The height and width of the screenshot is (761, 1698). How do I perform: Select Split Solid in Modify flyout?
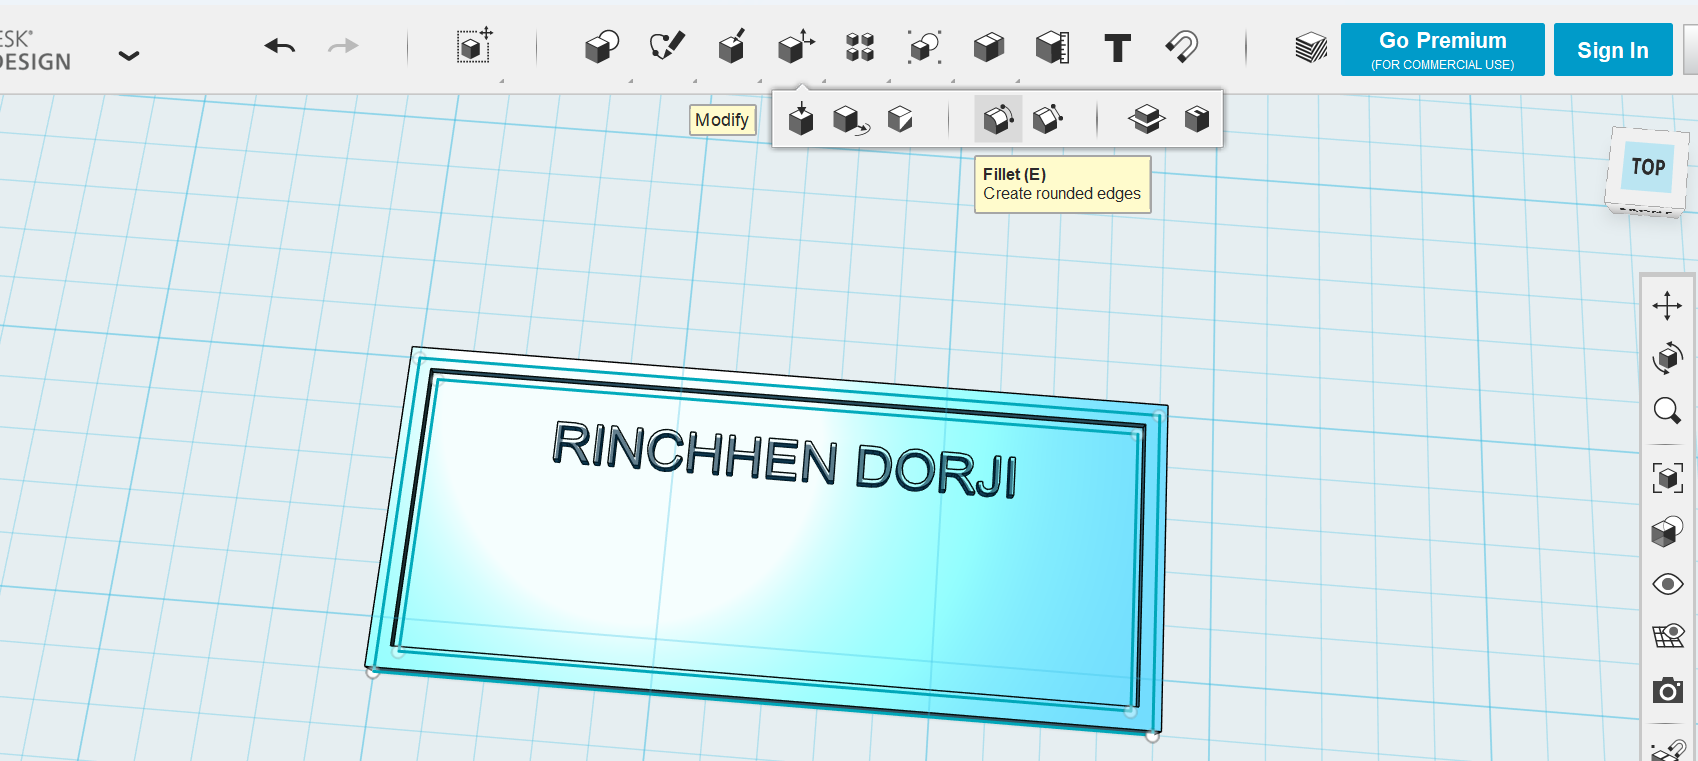pyautogui.click(x=1147, y=119)
